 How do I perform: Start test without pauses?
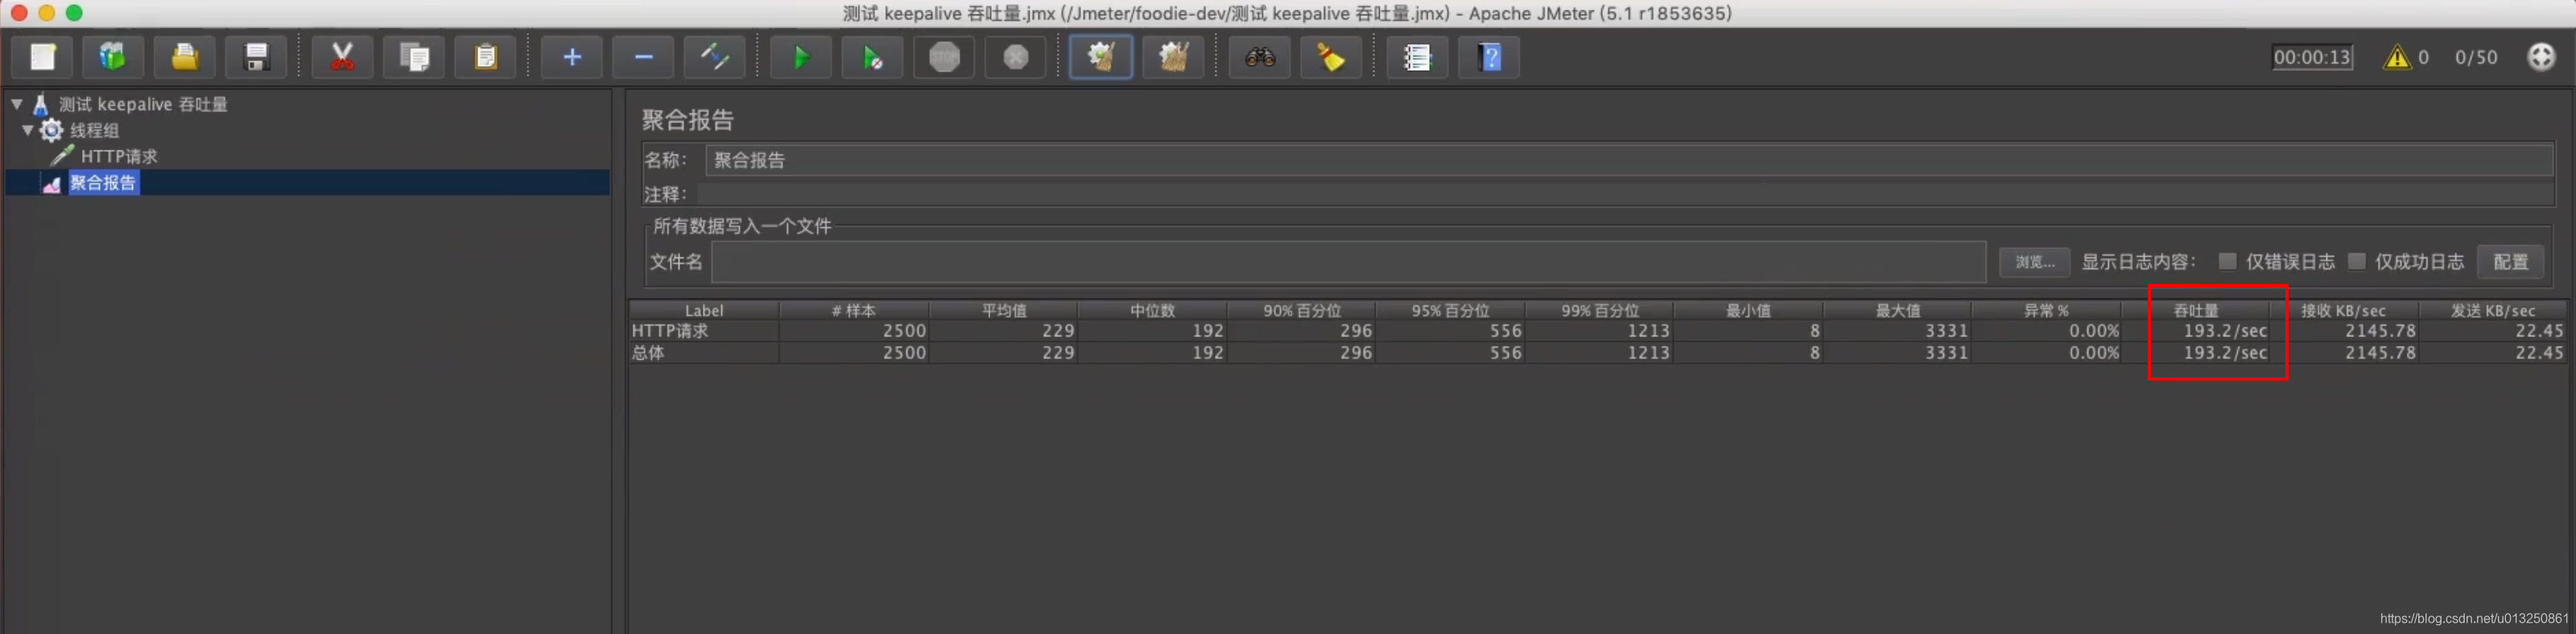[x=873, y=57]
